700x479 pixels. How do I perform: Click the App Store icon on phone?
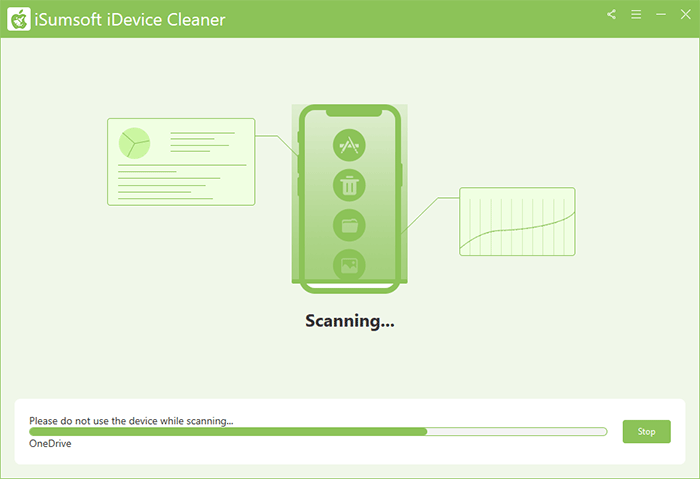349,145
